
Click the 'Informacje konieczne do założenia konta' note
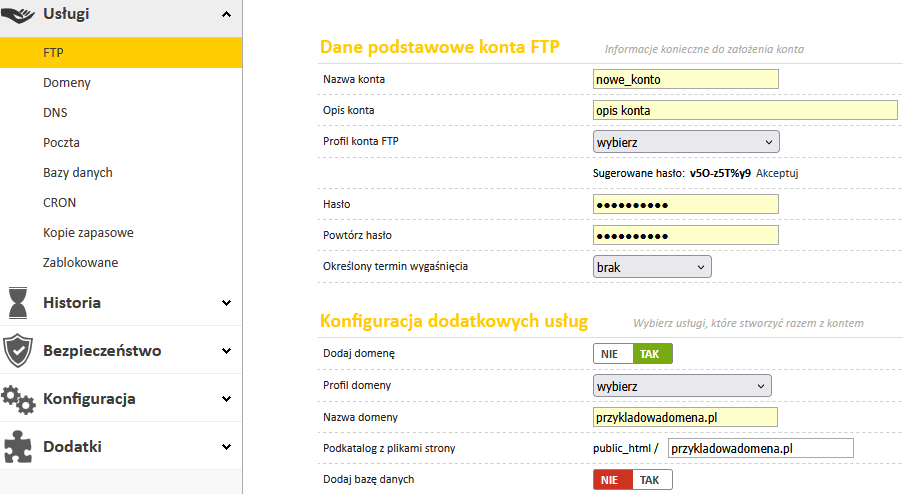tap(704, 50)
